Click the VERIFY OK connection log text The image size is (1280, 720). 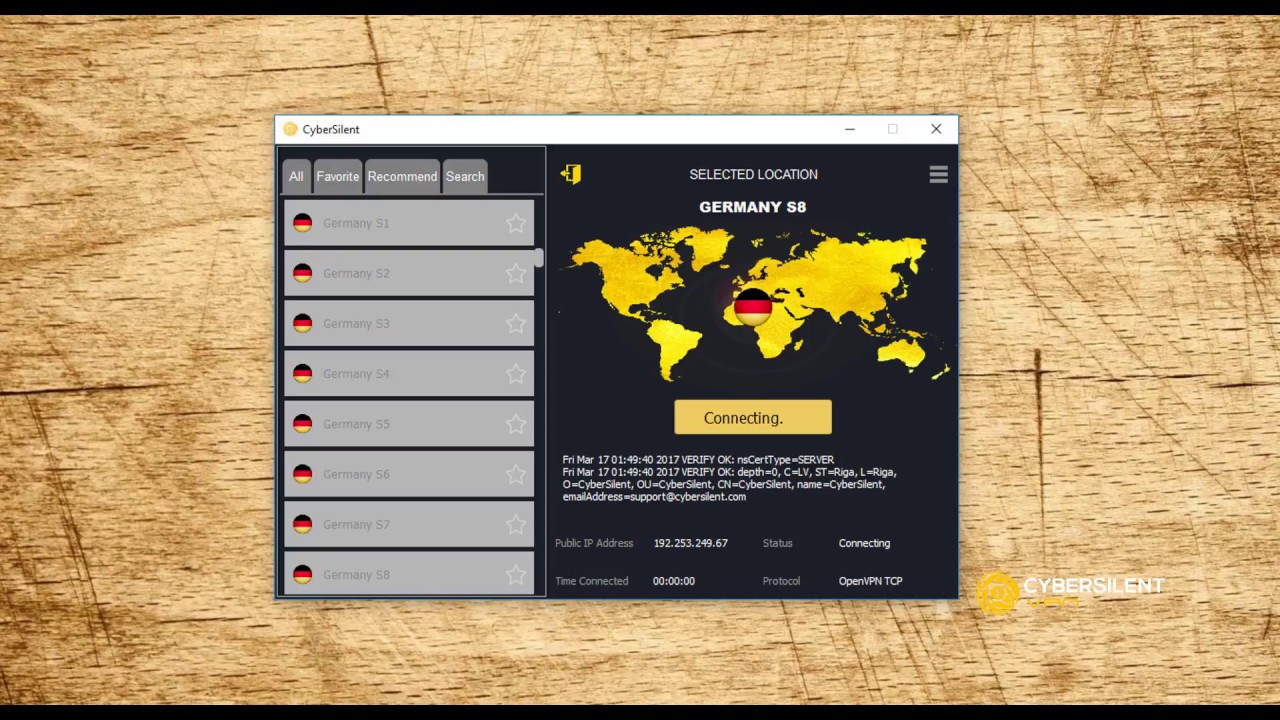730,478
